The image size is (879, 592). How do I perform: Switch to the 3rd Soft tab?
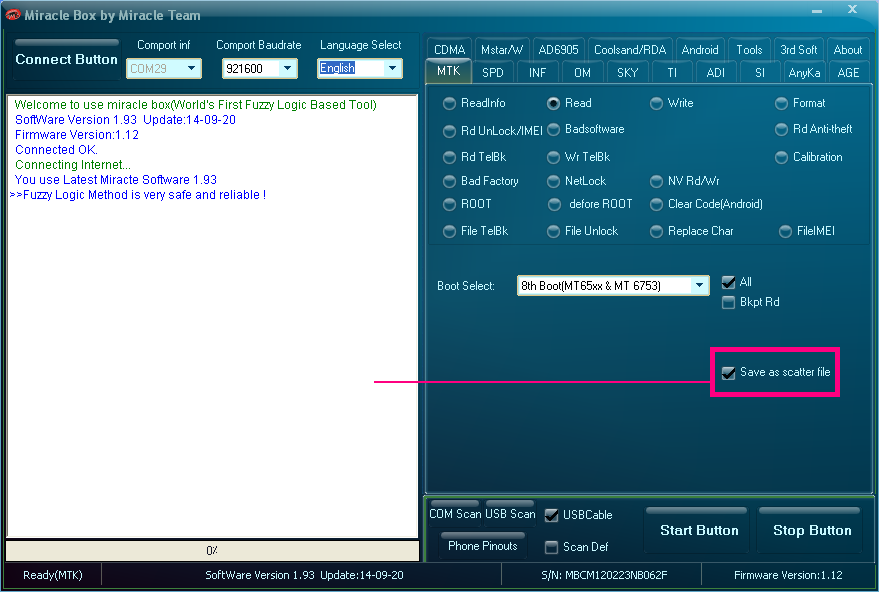tap(799, 50)
